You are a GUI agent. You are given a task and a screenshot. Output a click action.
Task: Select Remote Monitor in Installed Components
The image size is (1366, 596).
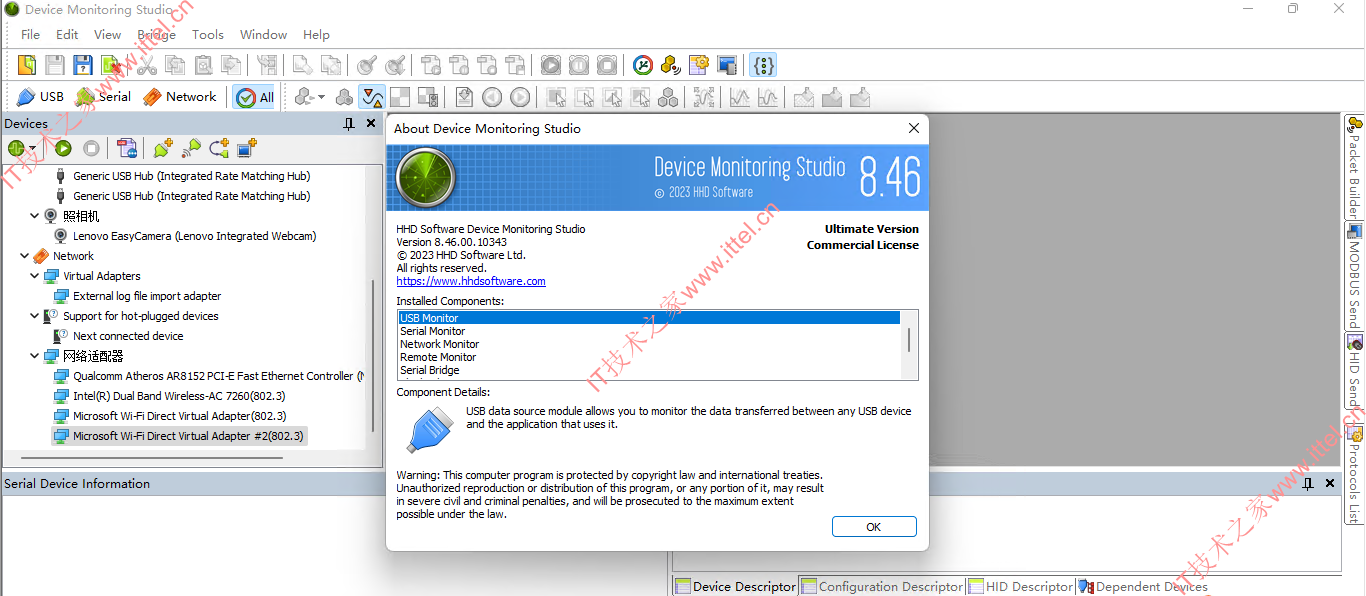coord(438,357)
